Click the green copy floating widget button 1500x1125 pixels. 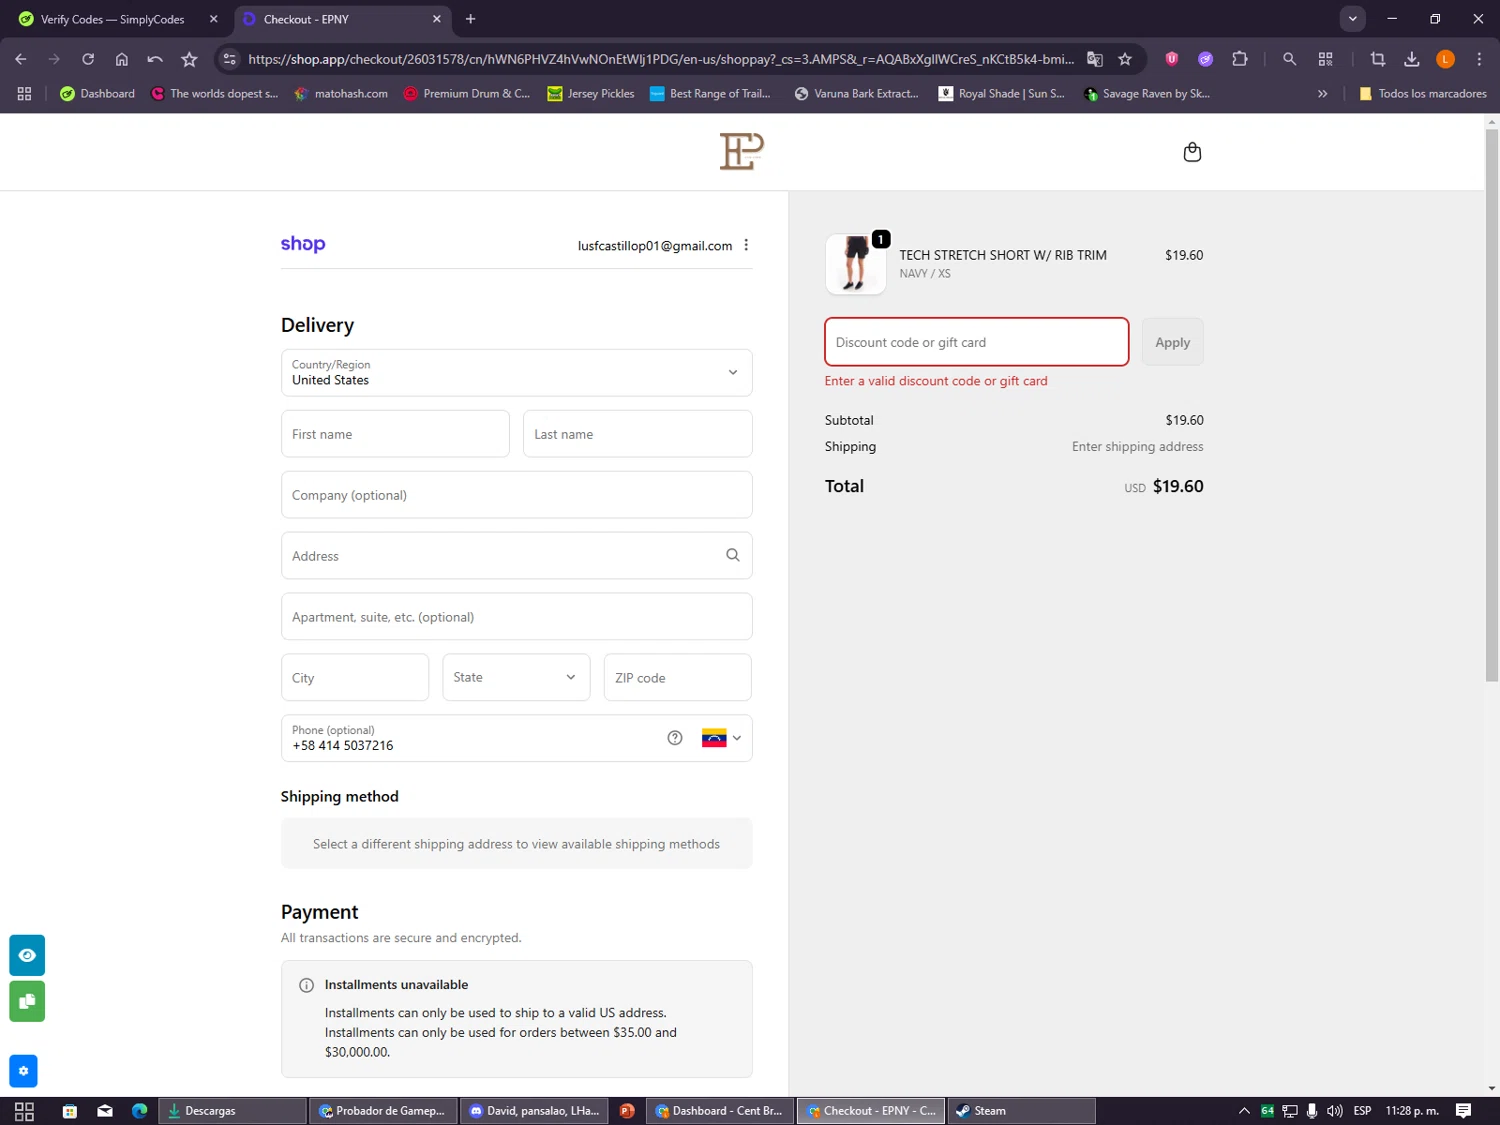click(x=27, y=1001)
